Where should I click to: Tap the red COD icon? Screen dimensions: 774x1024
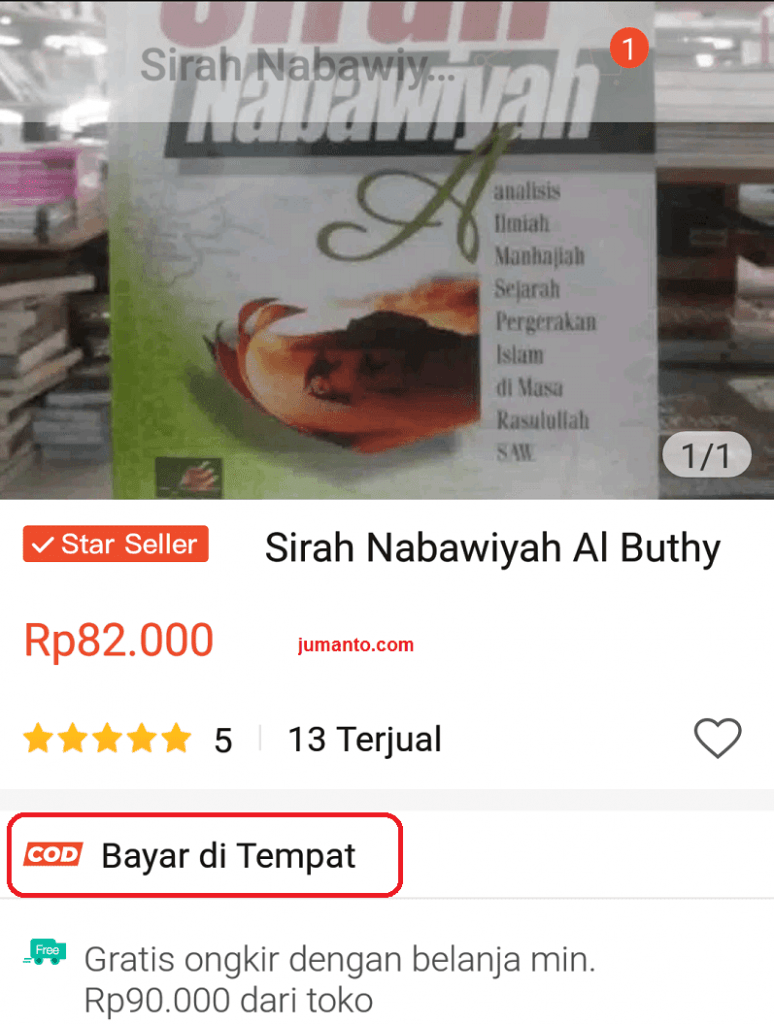(53, 854)
